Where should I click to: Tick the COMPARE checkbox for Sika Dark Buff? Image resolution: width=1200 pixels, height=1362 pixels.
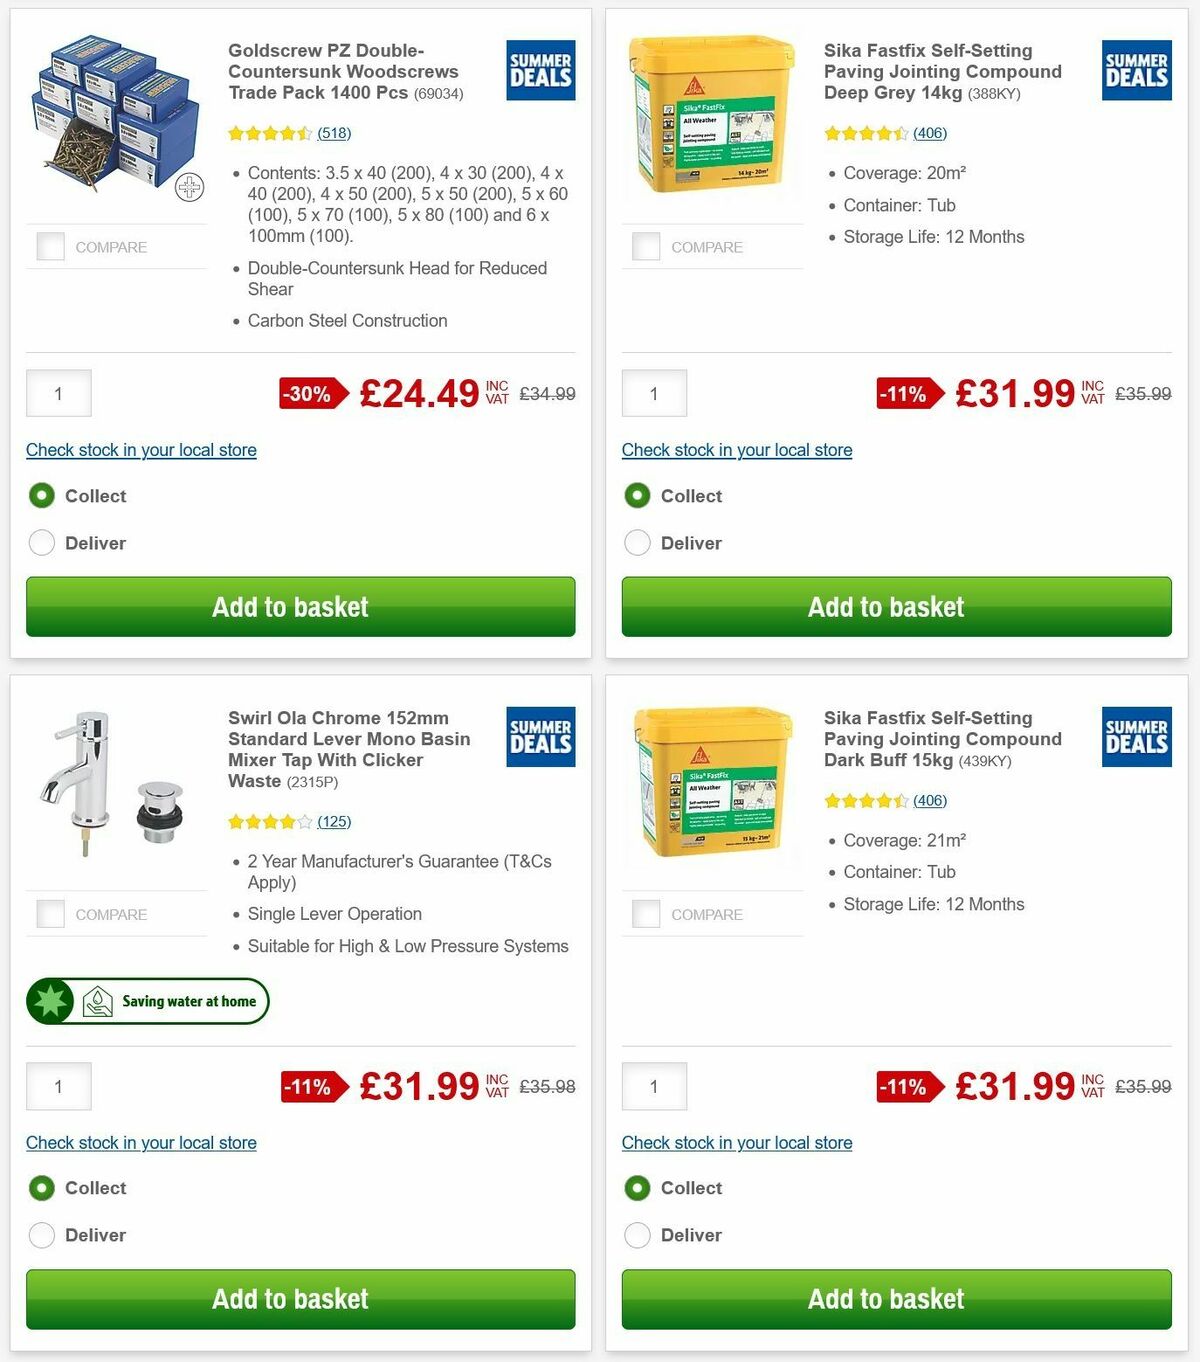[646, 913]
